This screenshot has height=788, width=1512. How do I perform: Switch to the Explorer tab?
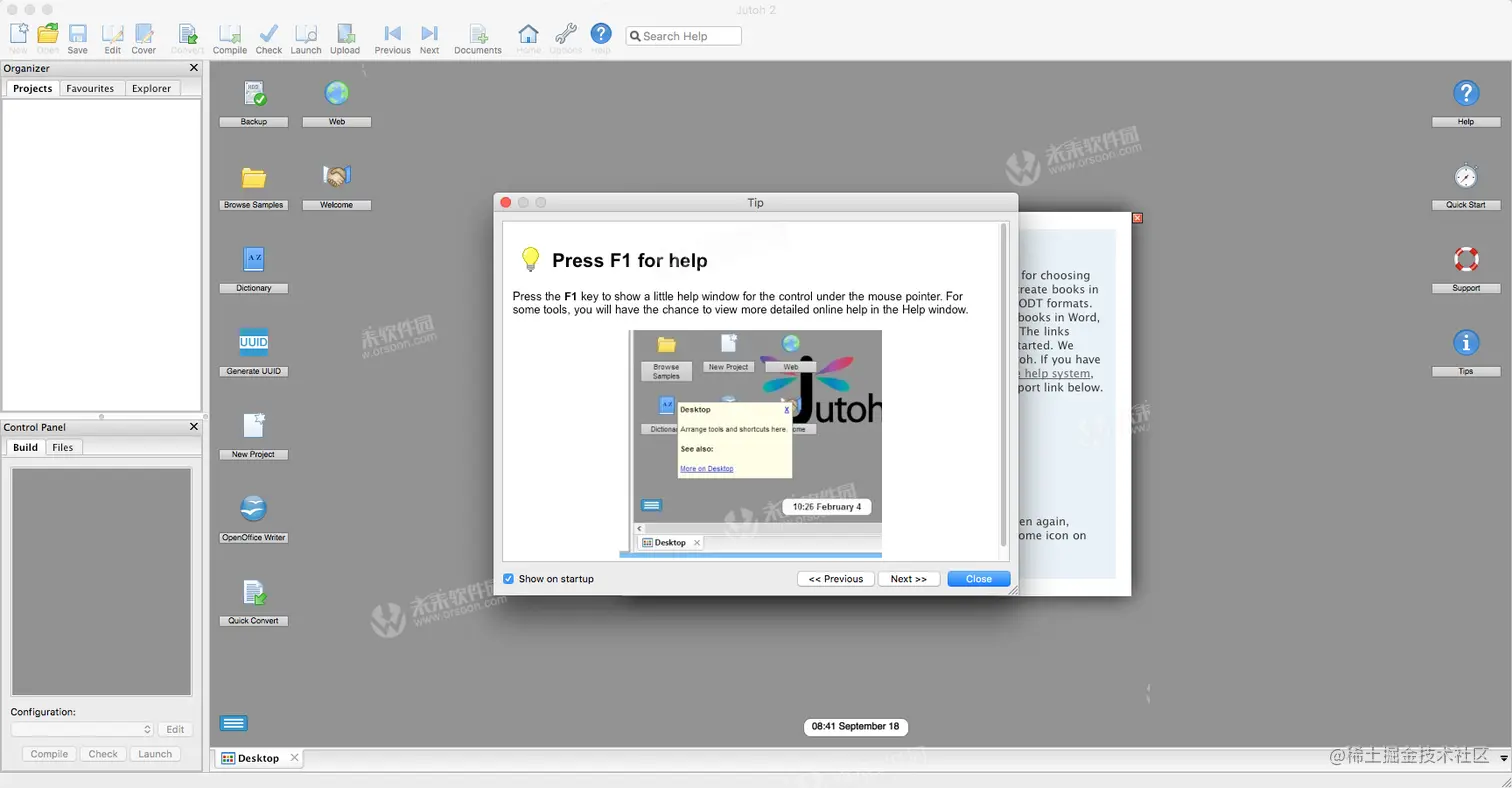(x=151, y=88)
